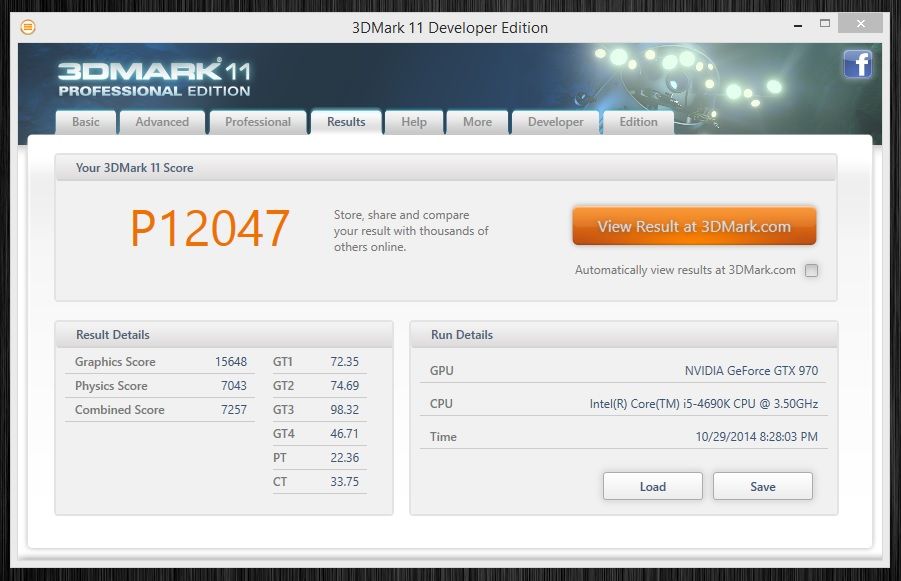This screenshot has height=581, width=901.
Task: Click the GT1 value 72.35
Action: click(344, 362)
